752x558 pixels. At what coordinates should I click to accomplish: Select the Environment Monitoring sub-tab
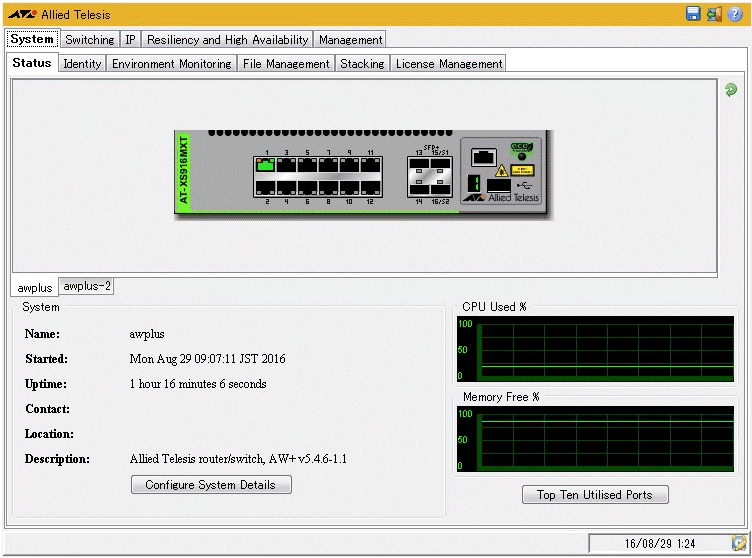coord(171,64)
